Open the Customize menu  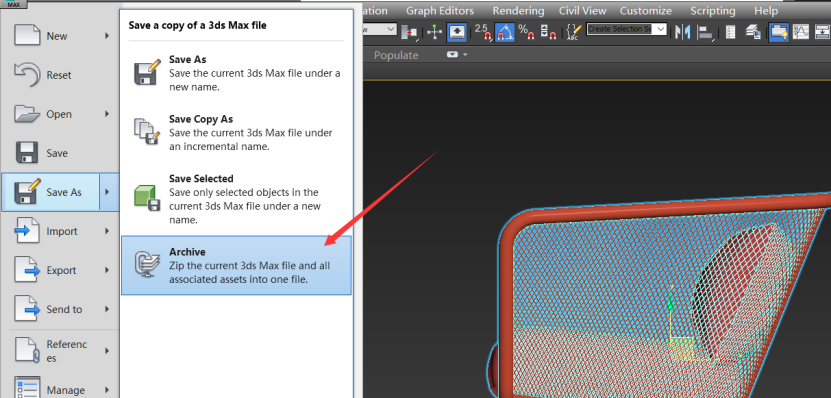tap(646, 11)
